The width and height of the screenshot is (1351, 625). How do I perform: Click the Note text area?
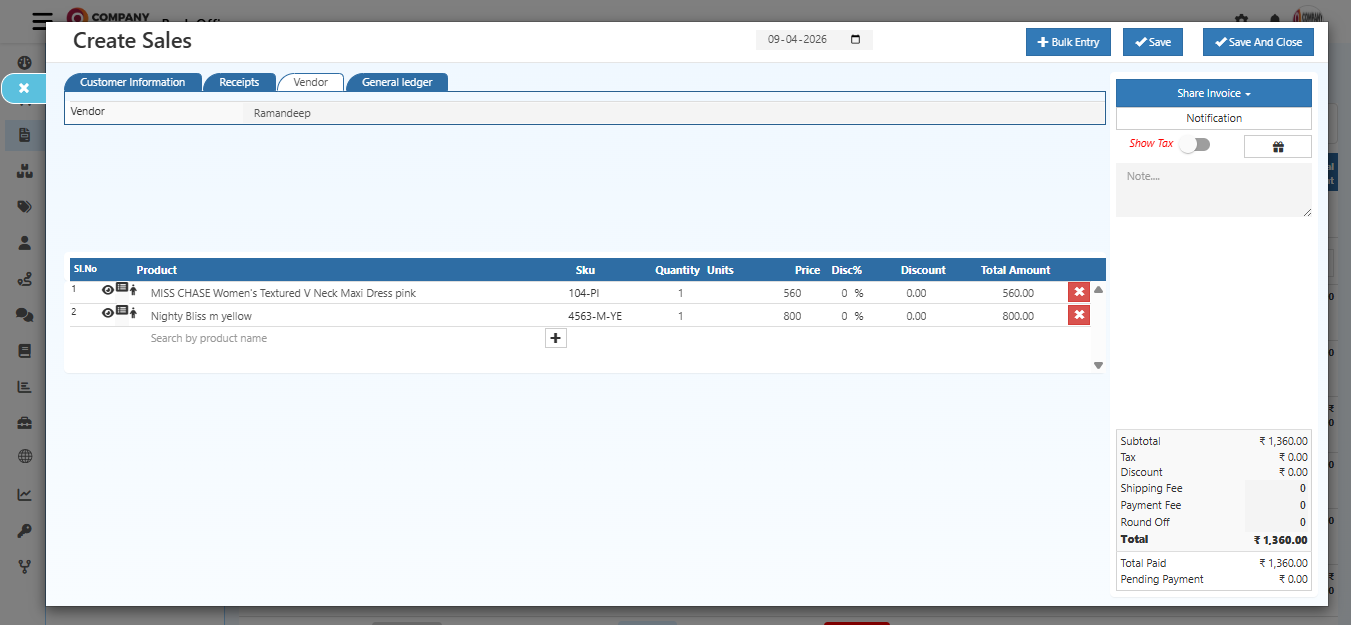tap(1213, 189)
